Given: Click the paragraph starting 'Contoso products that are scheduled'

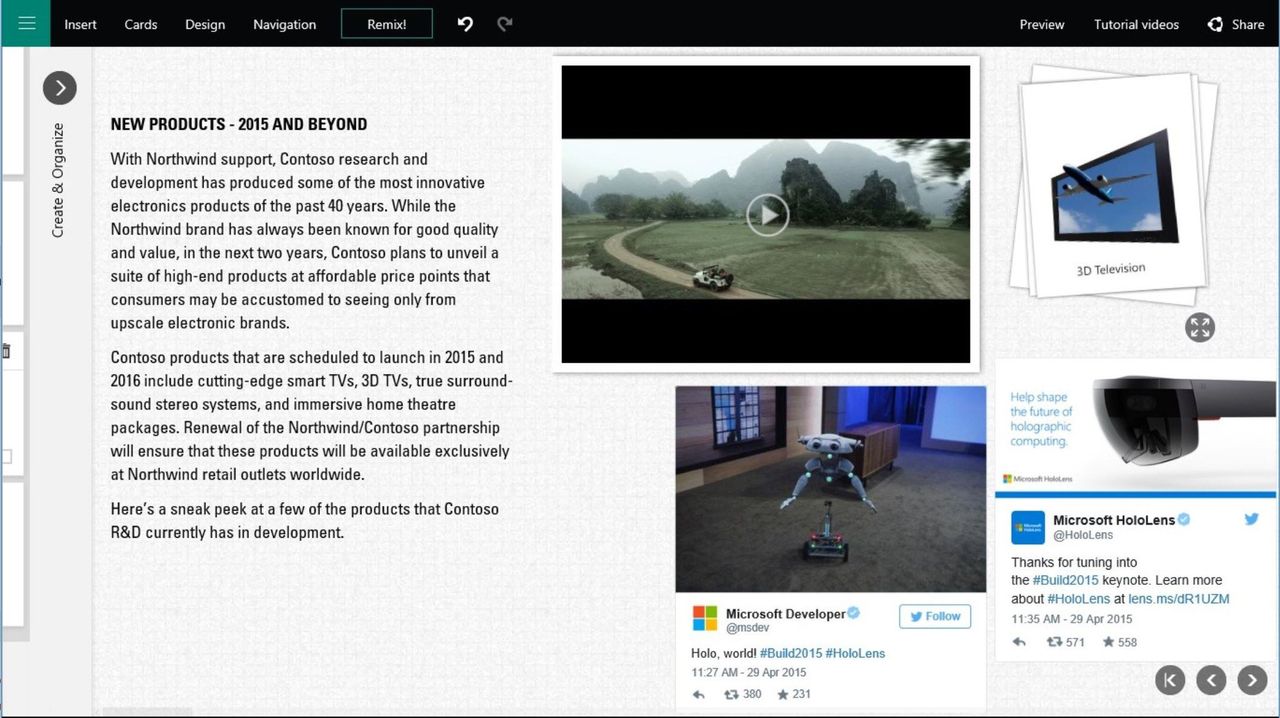Looking at the screenshot, I should [x=311, y=416].
